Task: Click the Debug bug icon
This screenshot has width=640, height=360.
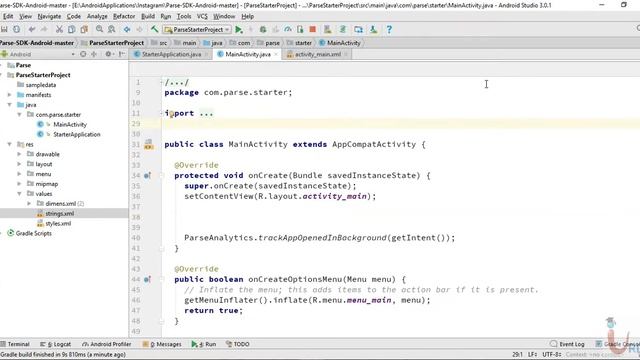Action: pyautogui.click(x=263, y=29)
